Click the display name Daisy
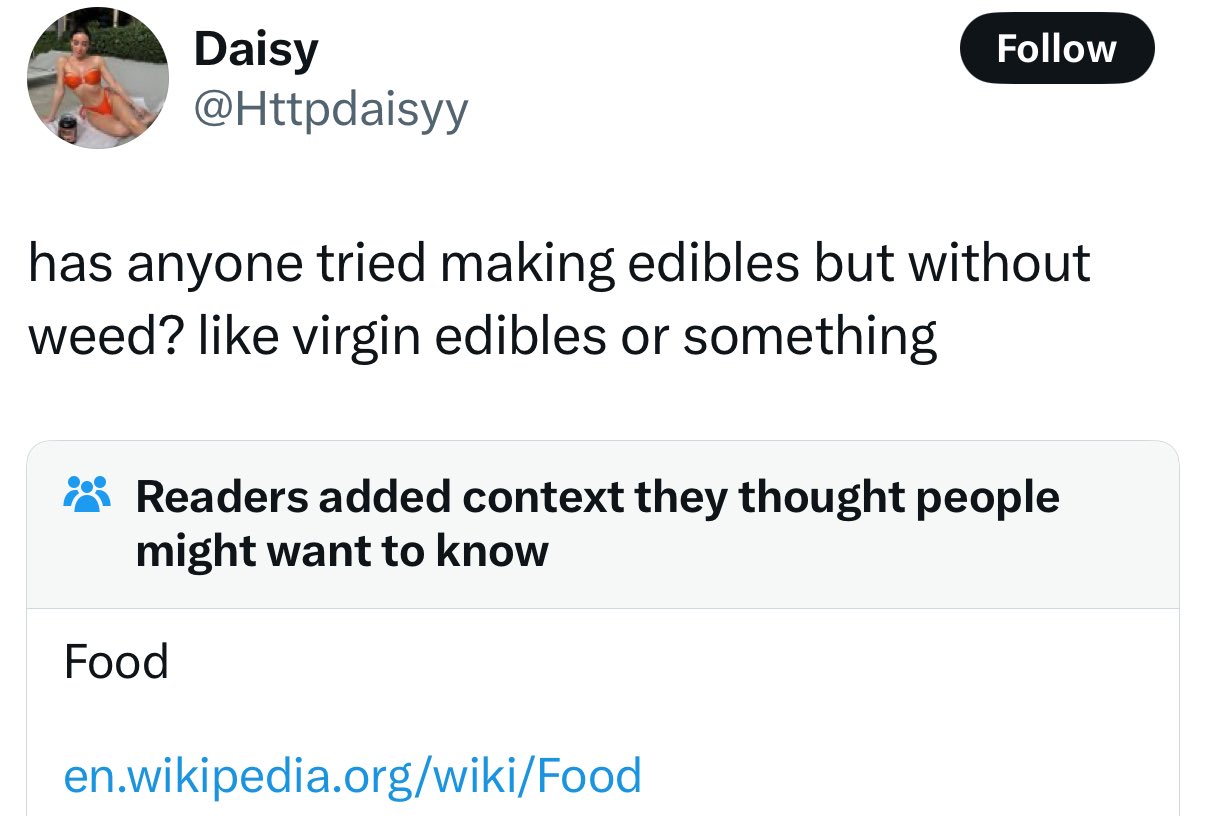This screenshot has height=816, width=1206. [256, 48]
